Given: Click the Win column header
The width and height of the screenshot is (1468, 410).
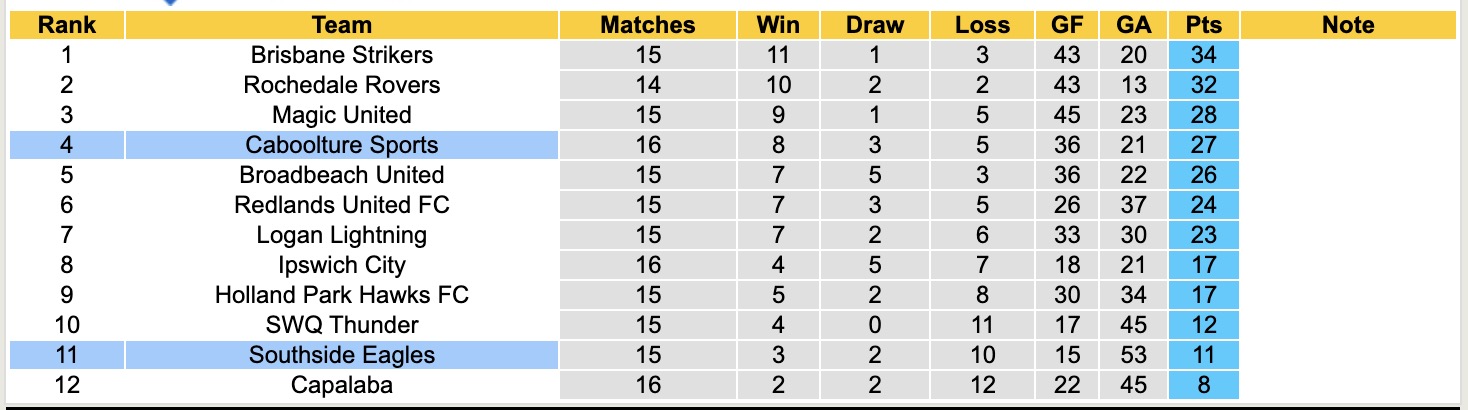Looking at the screenshot, I should tap(778, 25).
